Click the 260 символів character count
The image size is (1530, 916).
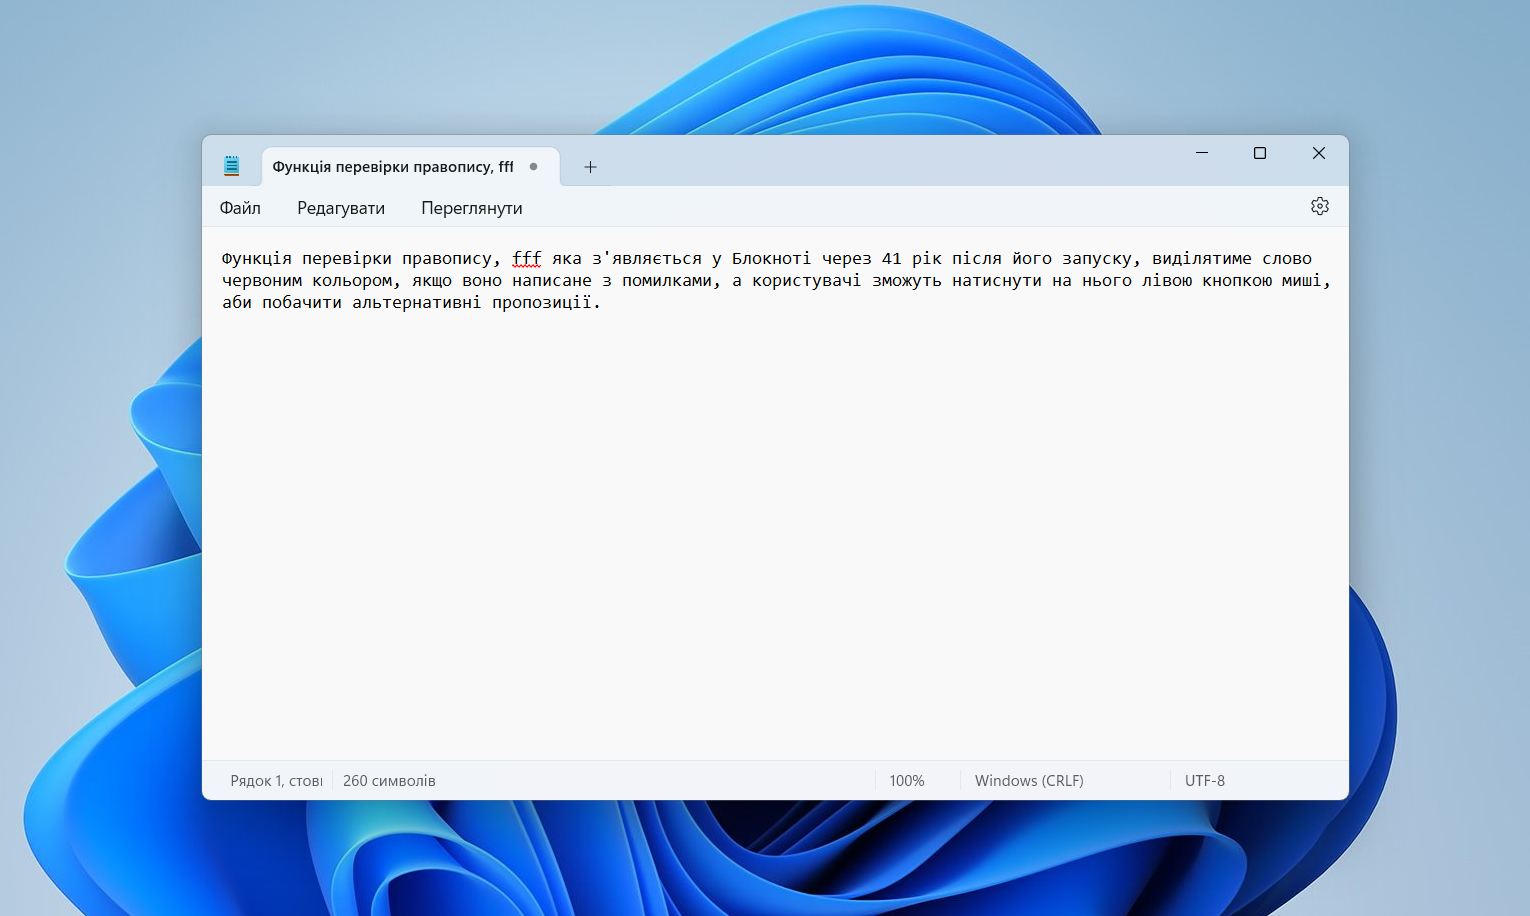point(389,781)
